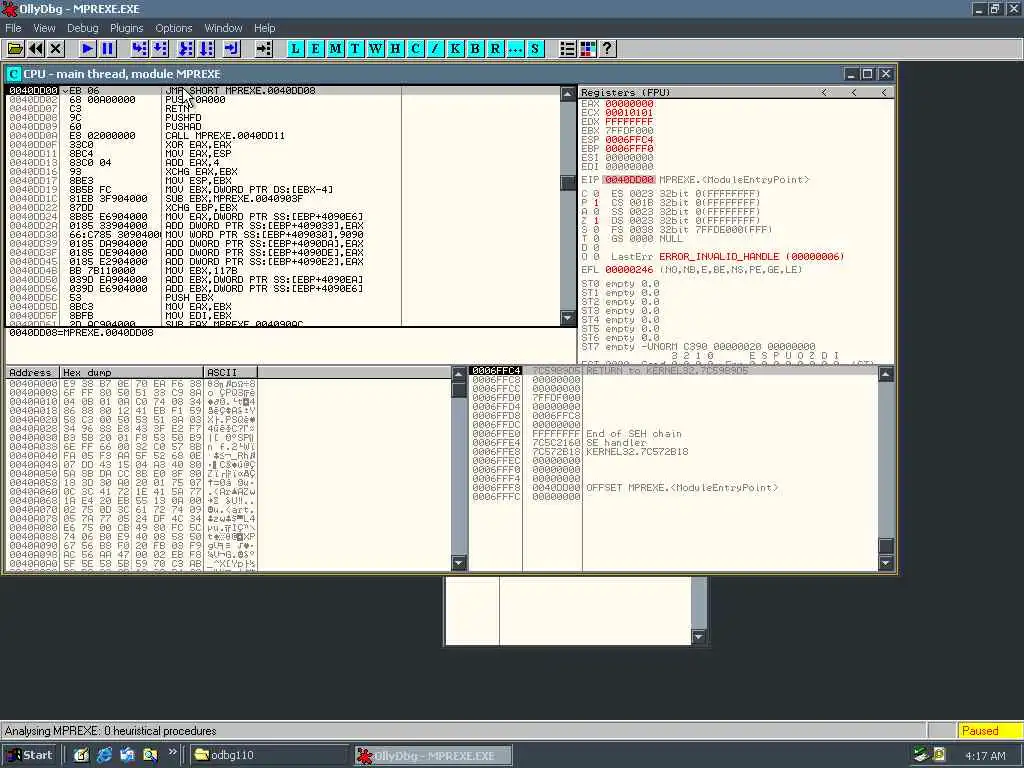Click OllyDbg - MPREXE.EXE taskbar button
Screen dimensions: 1024x768
pyautogui.click(x=433, y=756)
